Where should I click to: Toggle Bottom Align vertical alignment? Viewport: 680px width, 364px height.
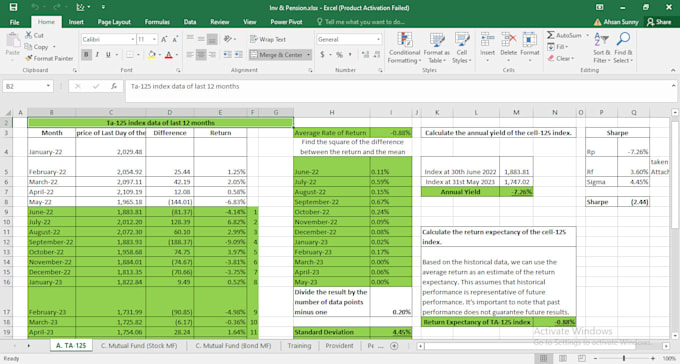point(212,39)
